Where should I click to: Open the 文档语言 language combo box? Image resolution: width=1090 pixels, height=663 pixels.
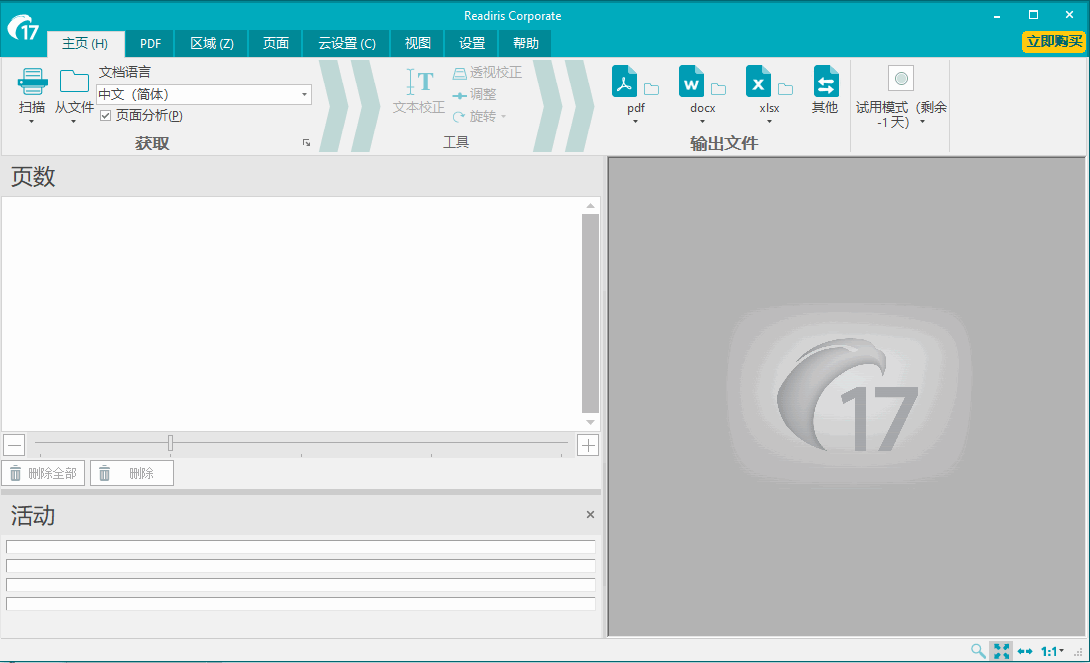point(204,95)
